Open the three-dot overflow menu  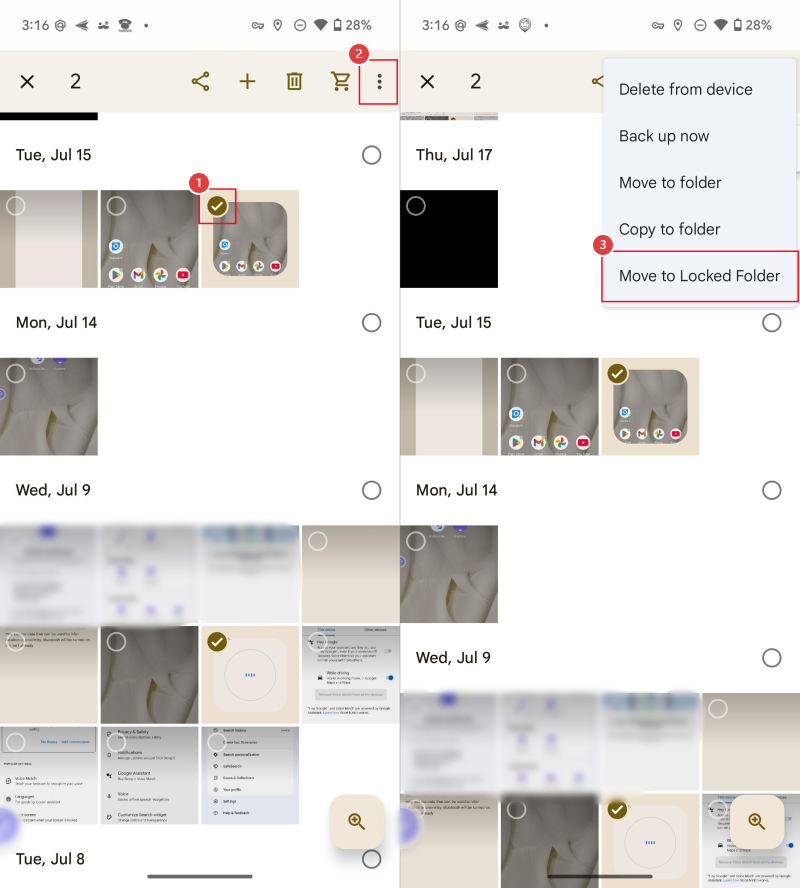point(378,81)
